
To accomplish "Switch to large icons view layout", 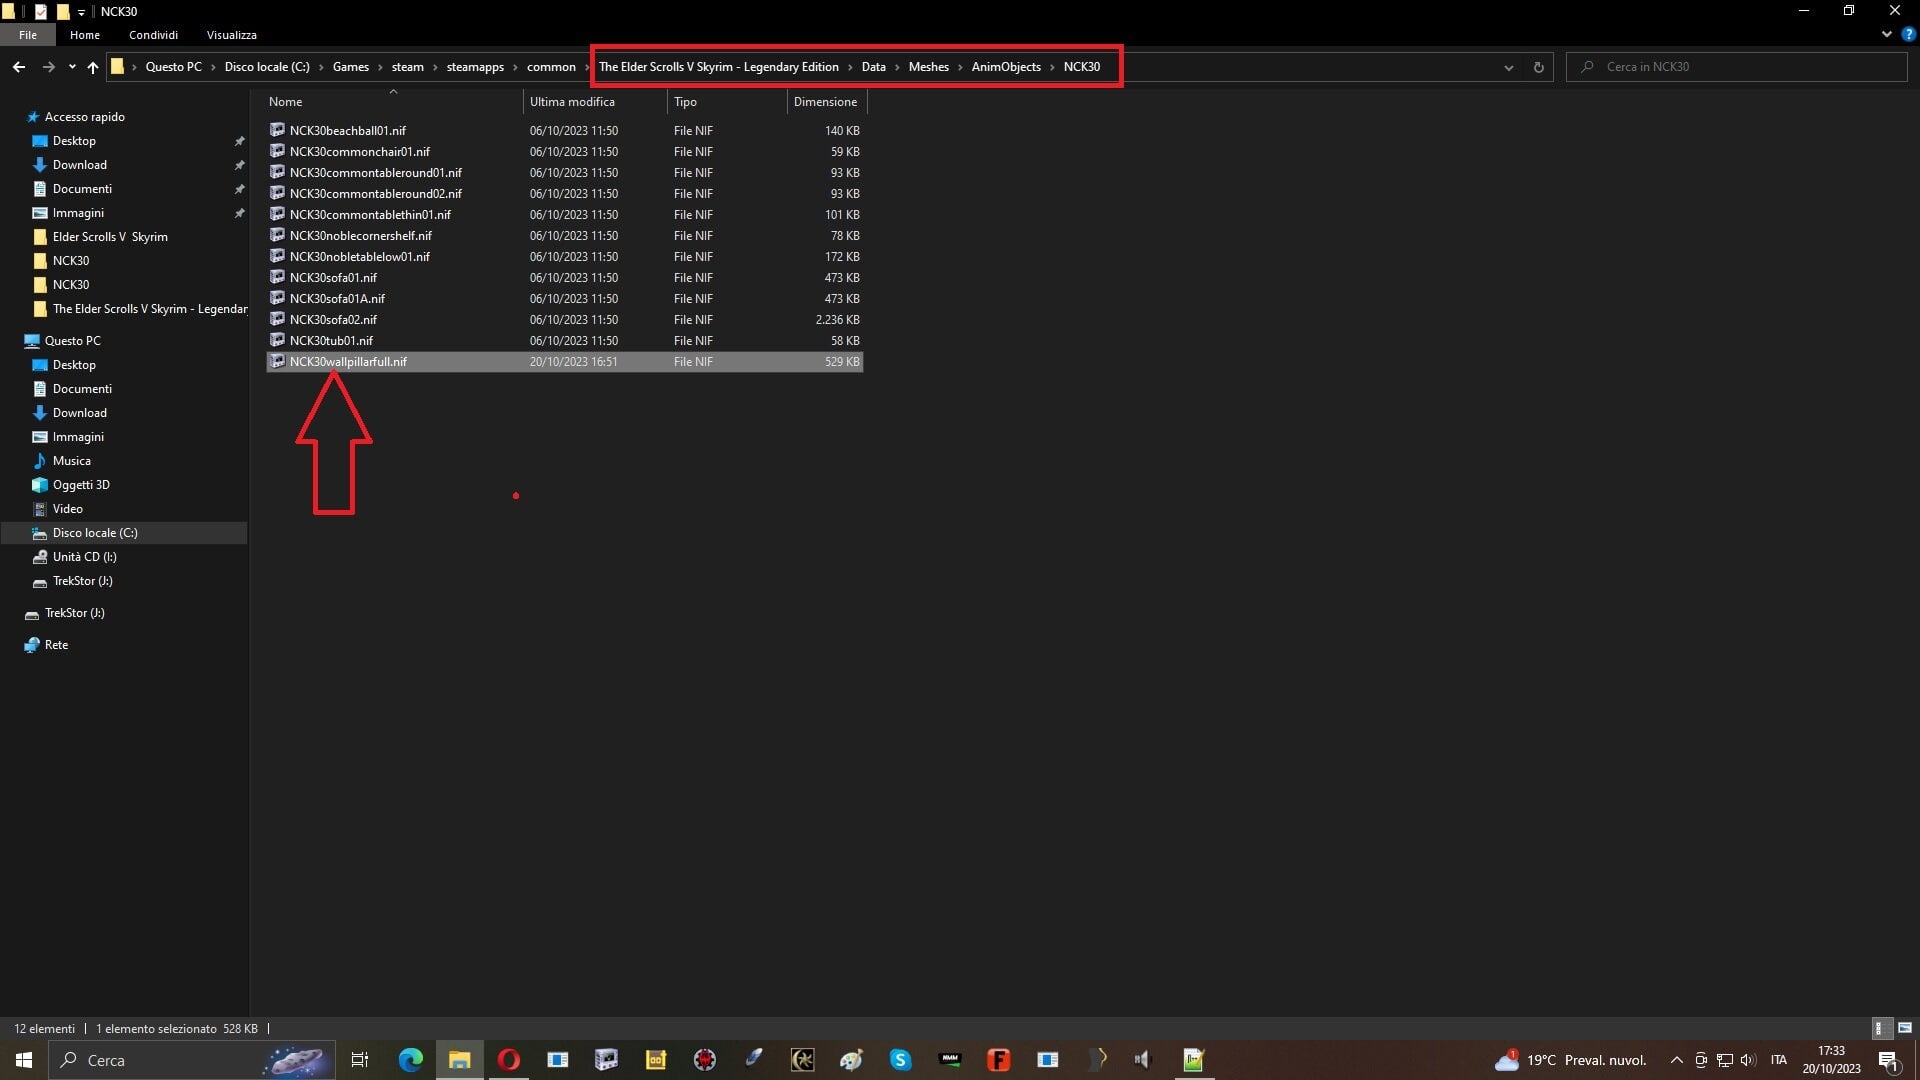I will click(x=1904, y=1028).
